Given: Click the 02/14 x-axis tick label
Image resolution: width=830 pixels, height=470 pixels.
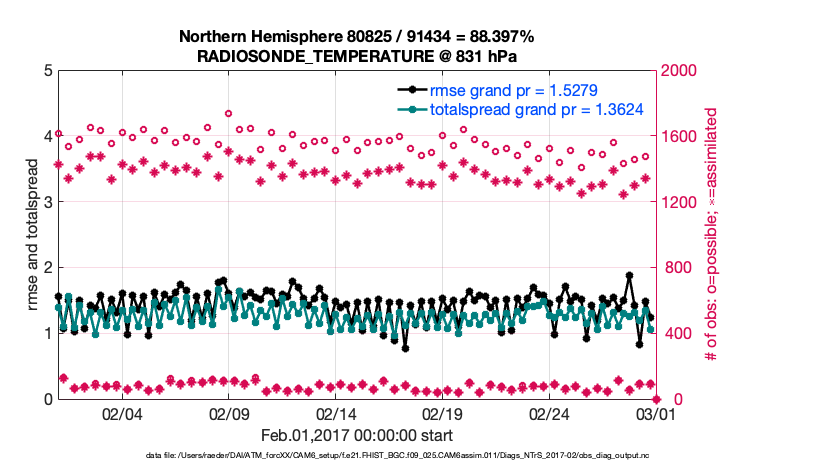Looking at the screenshot, I should [336, 414].
